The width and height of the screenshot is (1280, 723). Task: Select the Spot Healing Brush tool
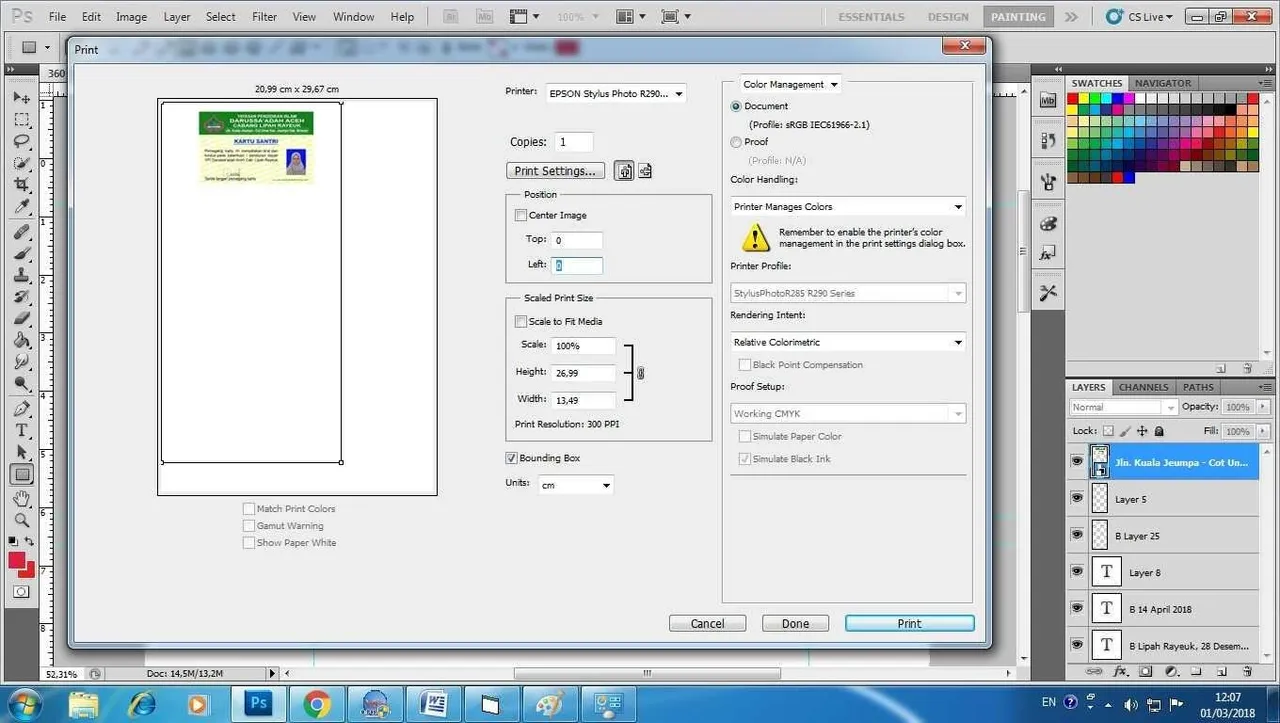[21, 232]
